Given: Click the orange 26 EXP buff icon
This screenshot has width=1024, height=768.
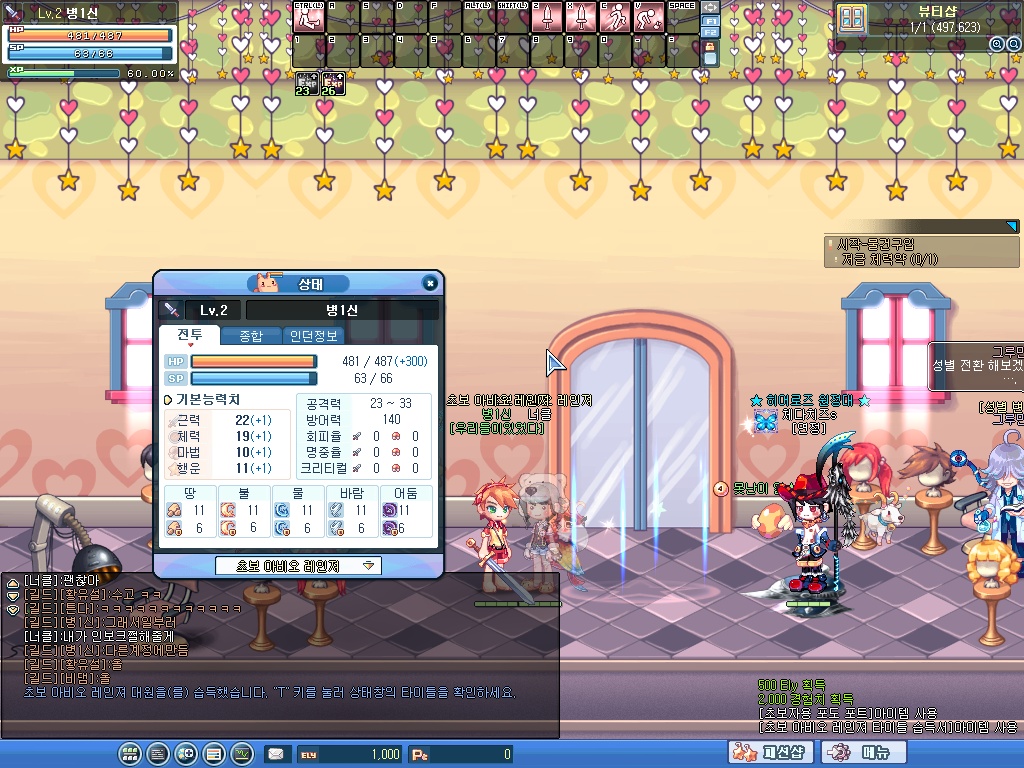Looking at the screenshot, I should [333, 84].
